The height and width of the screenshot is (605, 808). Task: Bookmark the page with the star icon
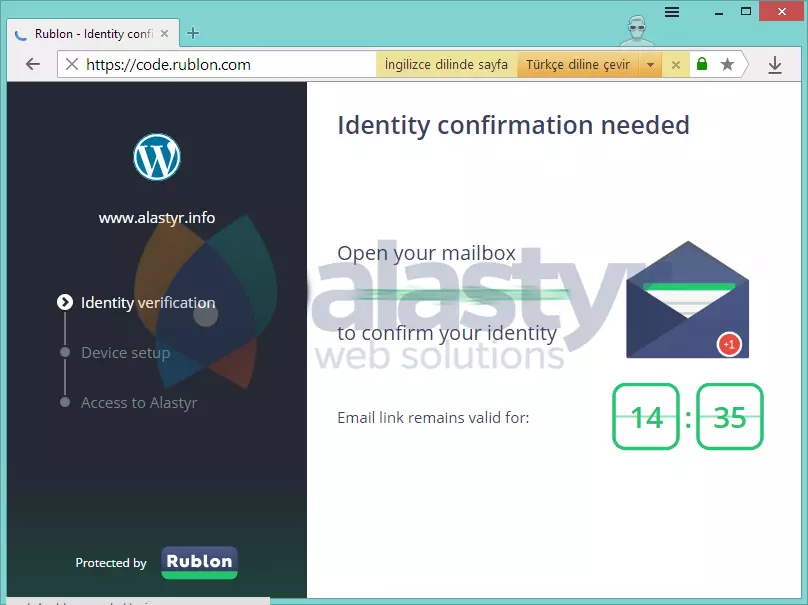pyautogui.click(x=727, y=64)
